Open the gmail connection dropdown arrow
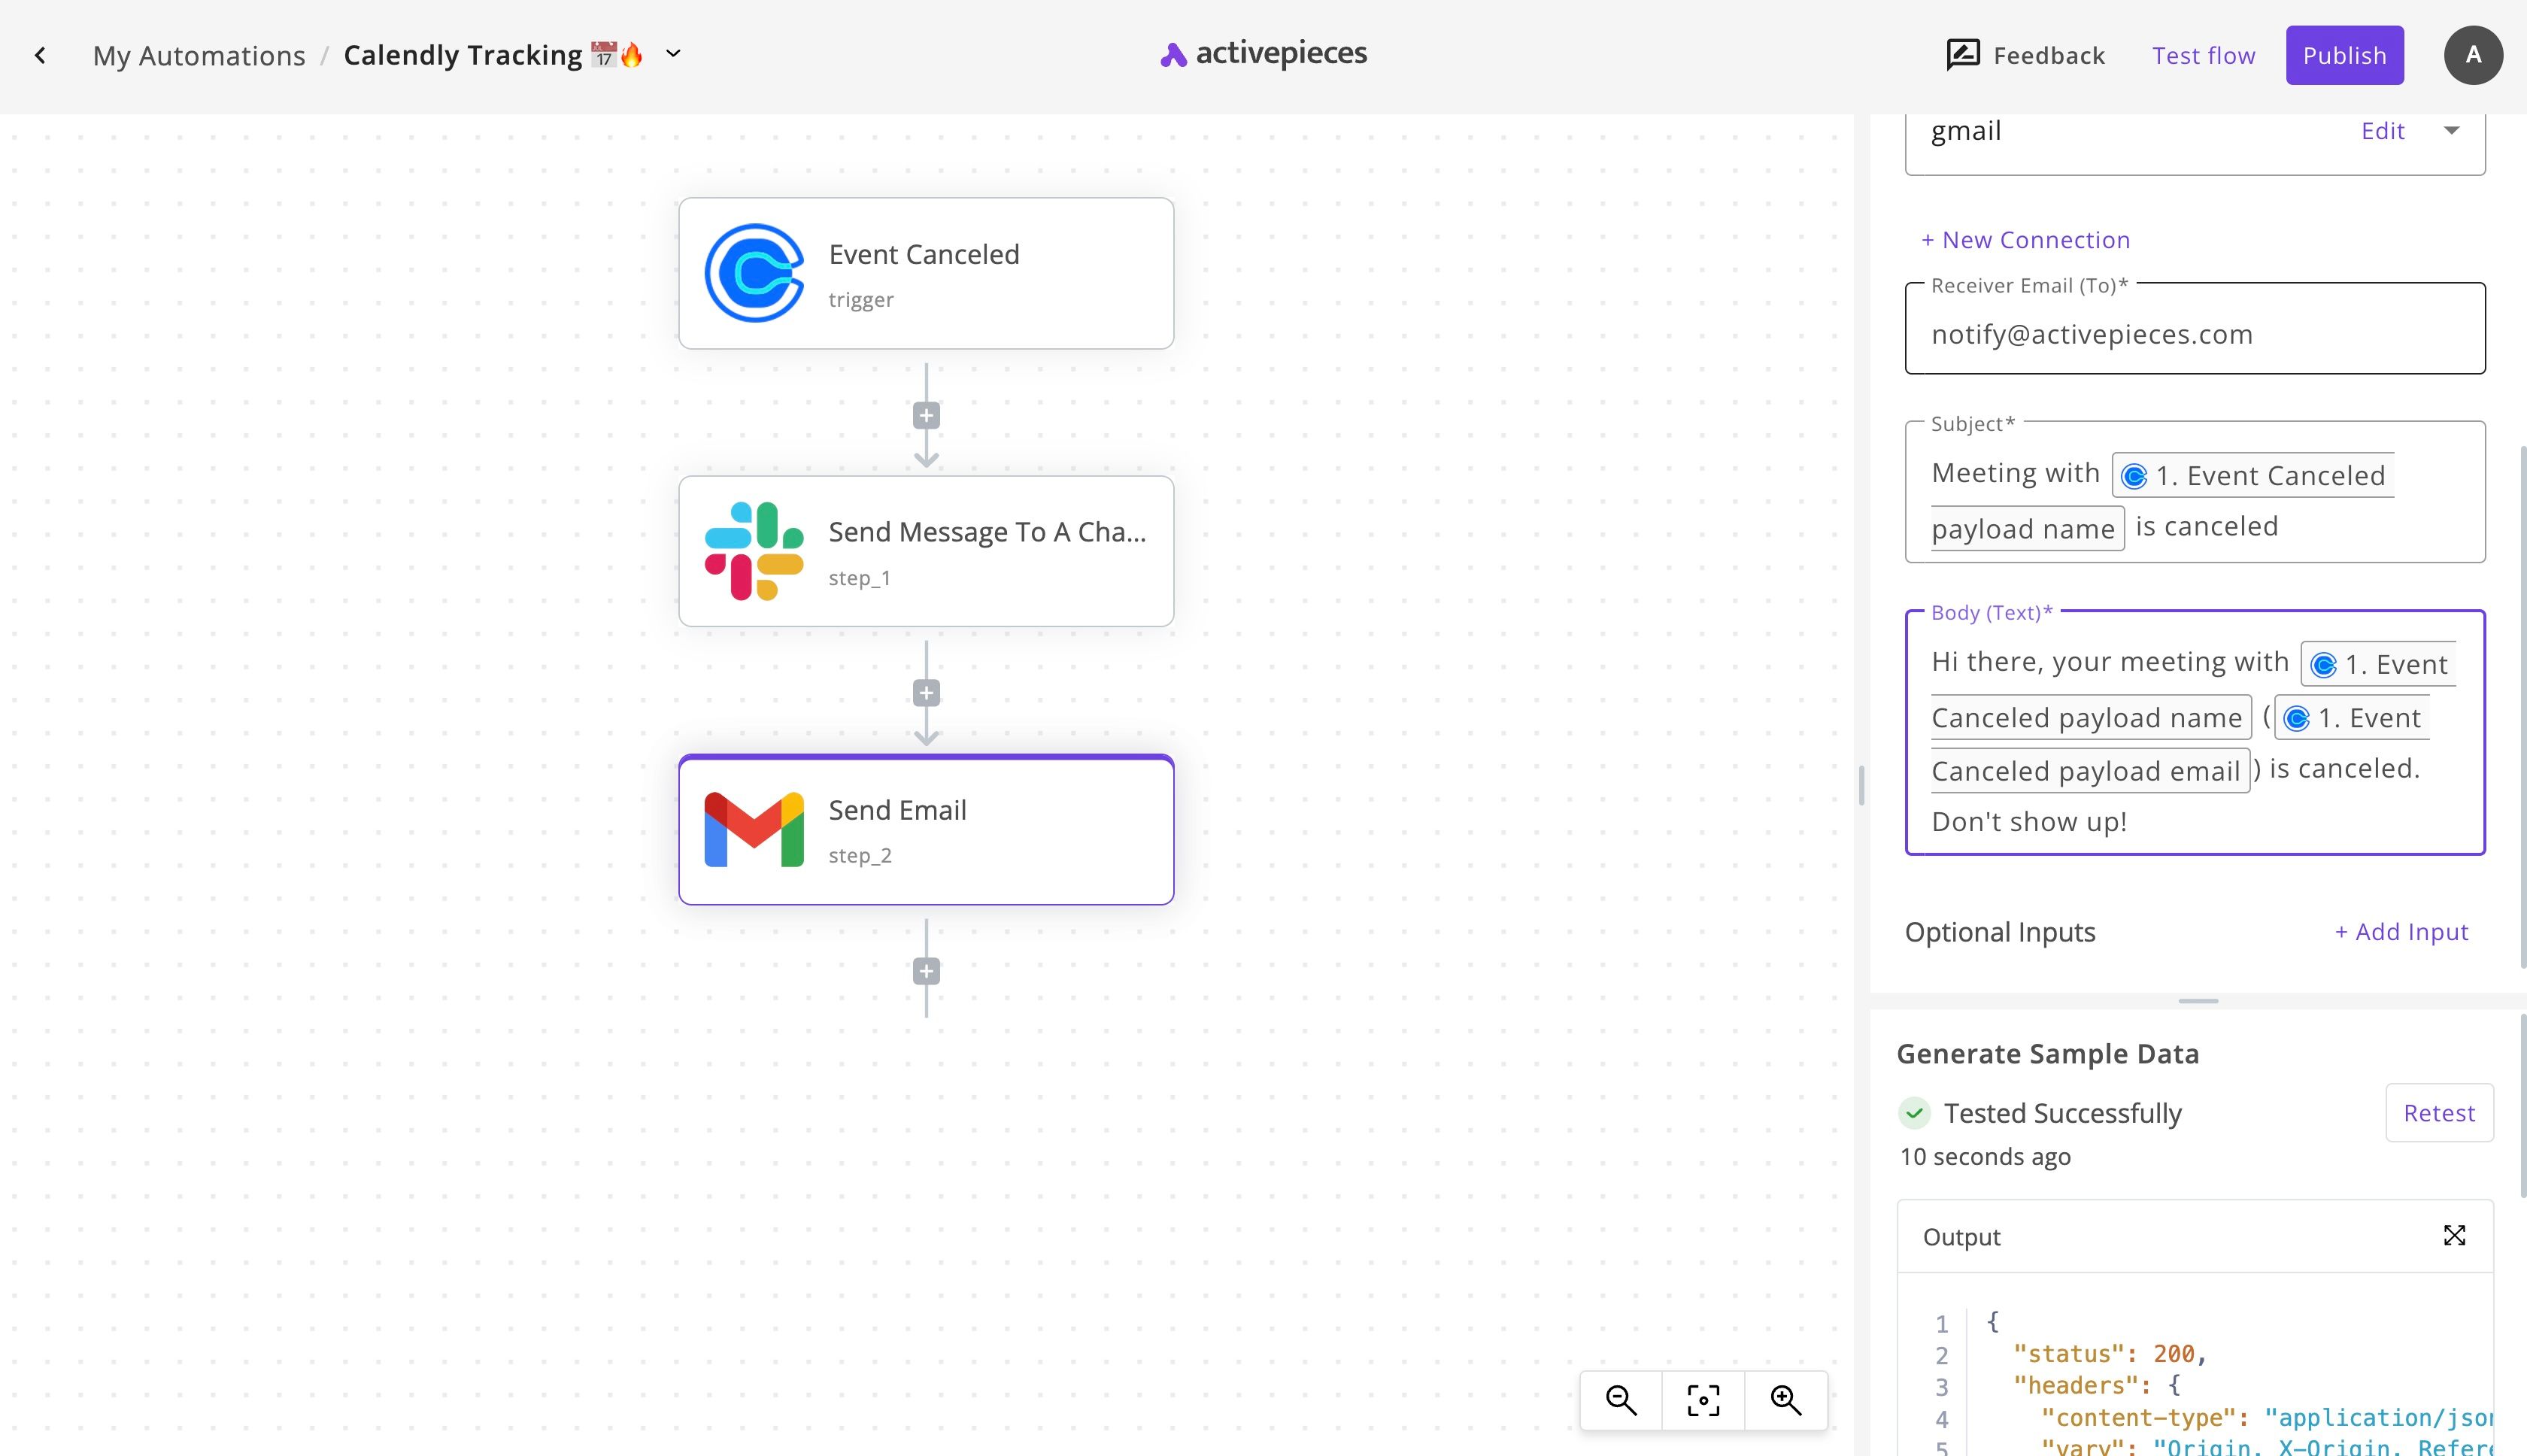 [2451, 131]
